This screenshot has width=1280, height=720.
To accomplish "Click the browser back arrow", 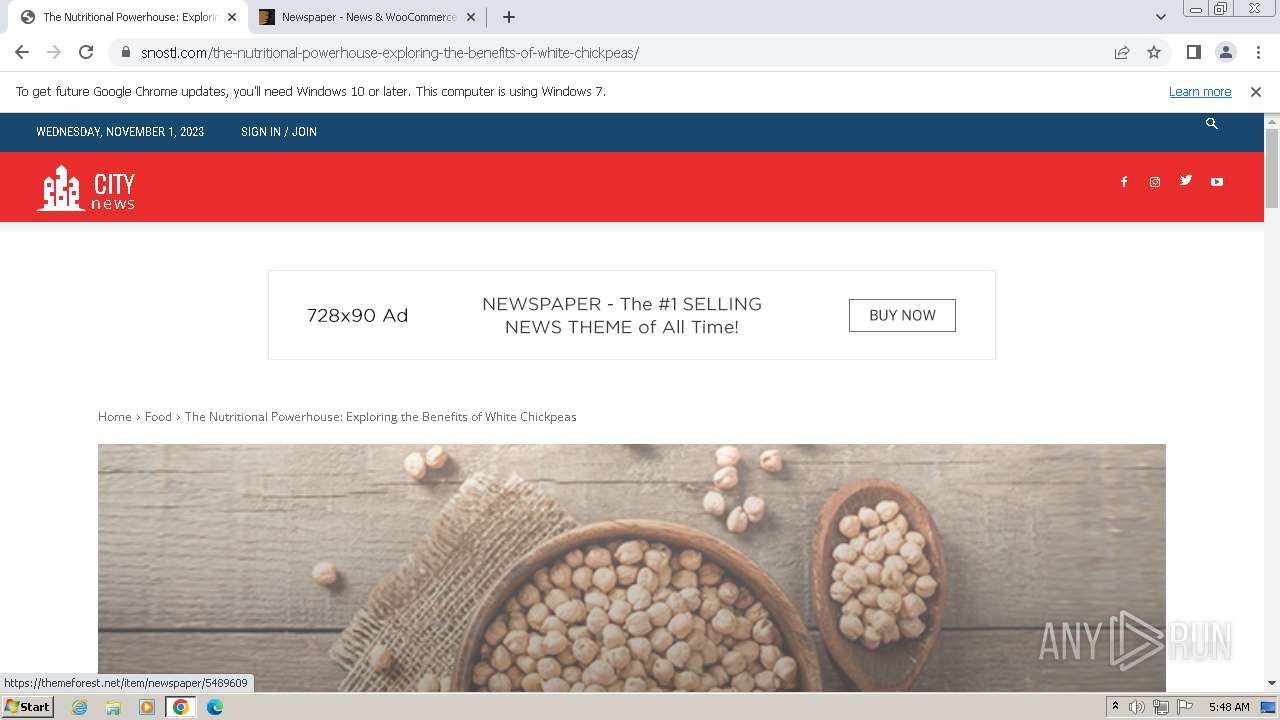I will pos(22,52).
